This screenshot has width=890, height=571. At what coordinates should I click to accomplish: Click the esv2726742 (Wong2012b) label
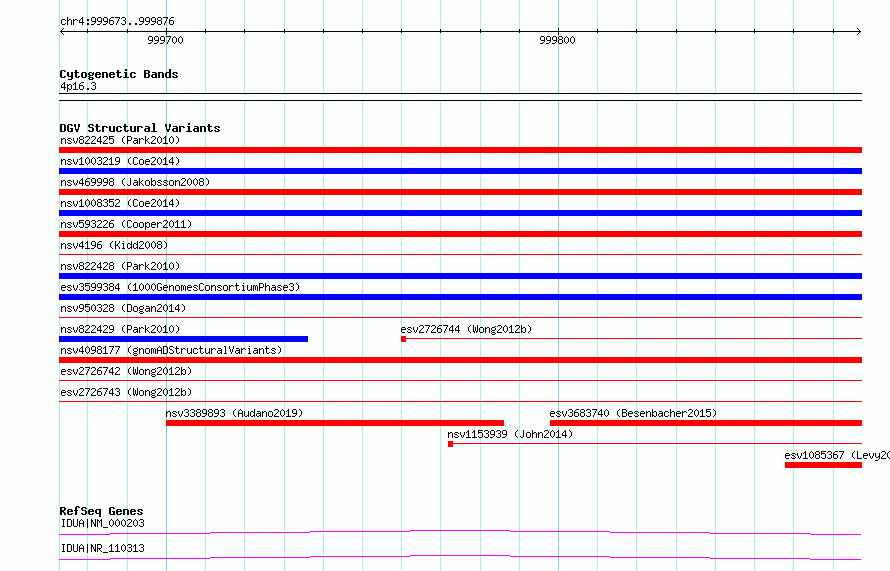126,371
